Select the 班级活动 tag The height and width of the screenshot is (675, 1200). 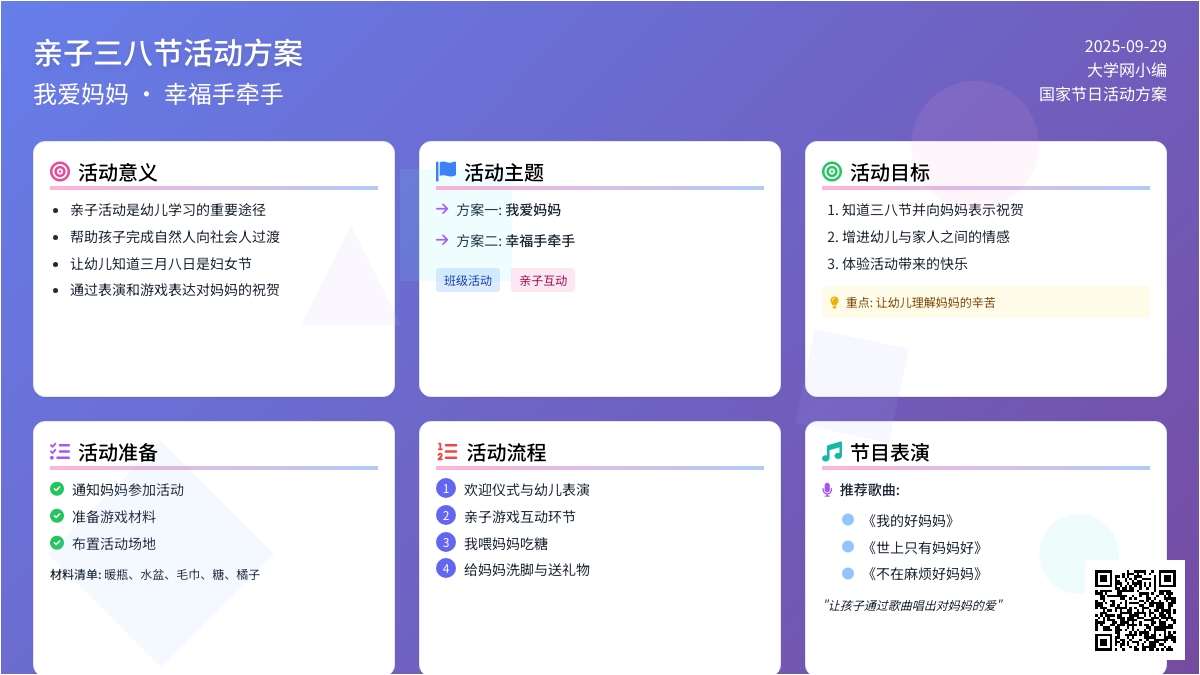tap(468, 281)
